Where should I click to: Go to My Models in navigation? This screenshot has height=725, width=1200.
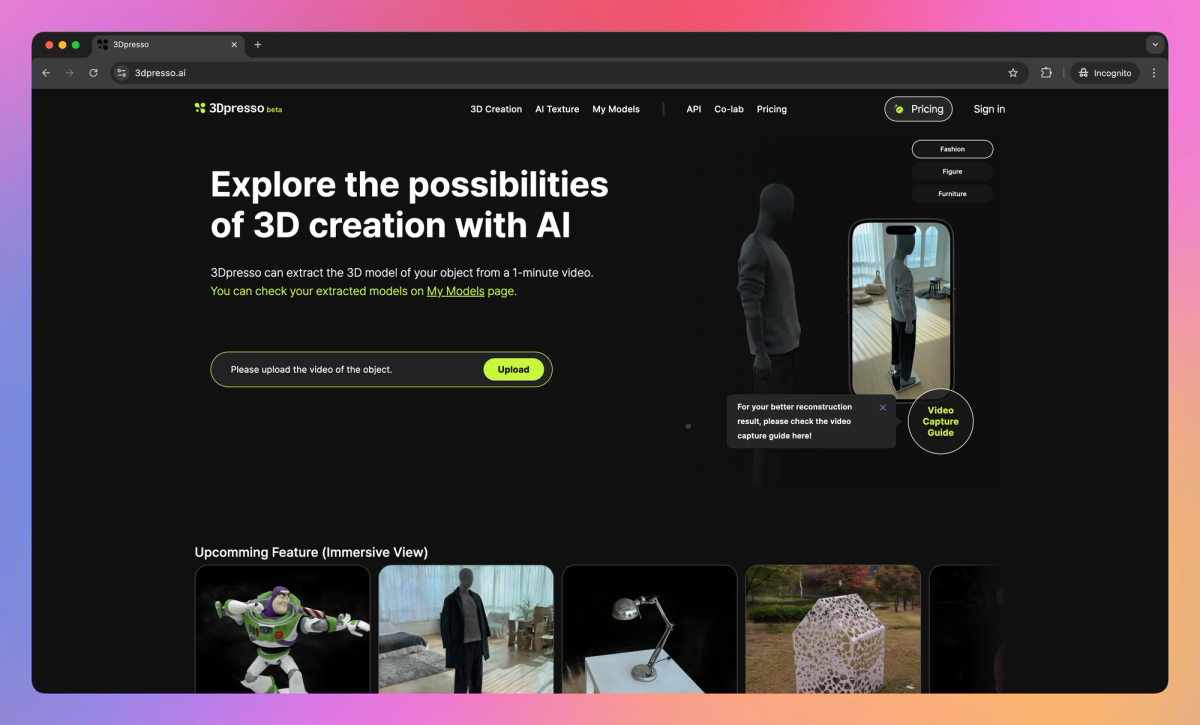click(616, 109)
